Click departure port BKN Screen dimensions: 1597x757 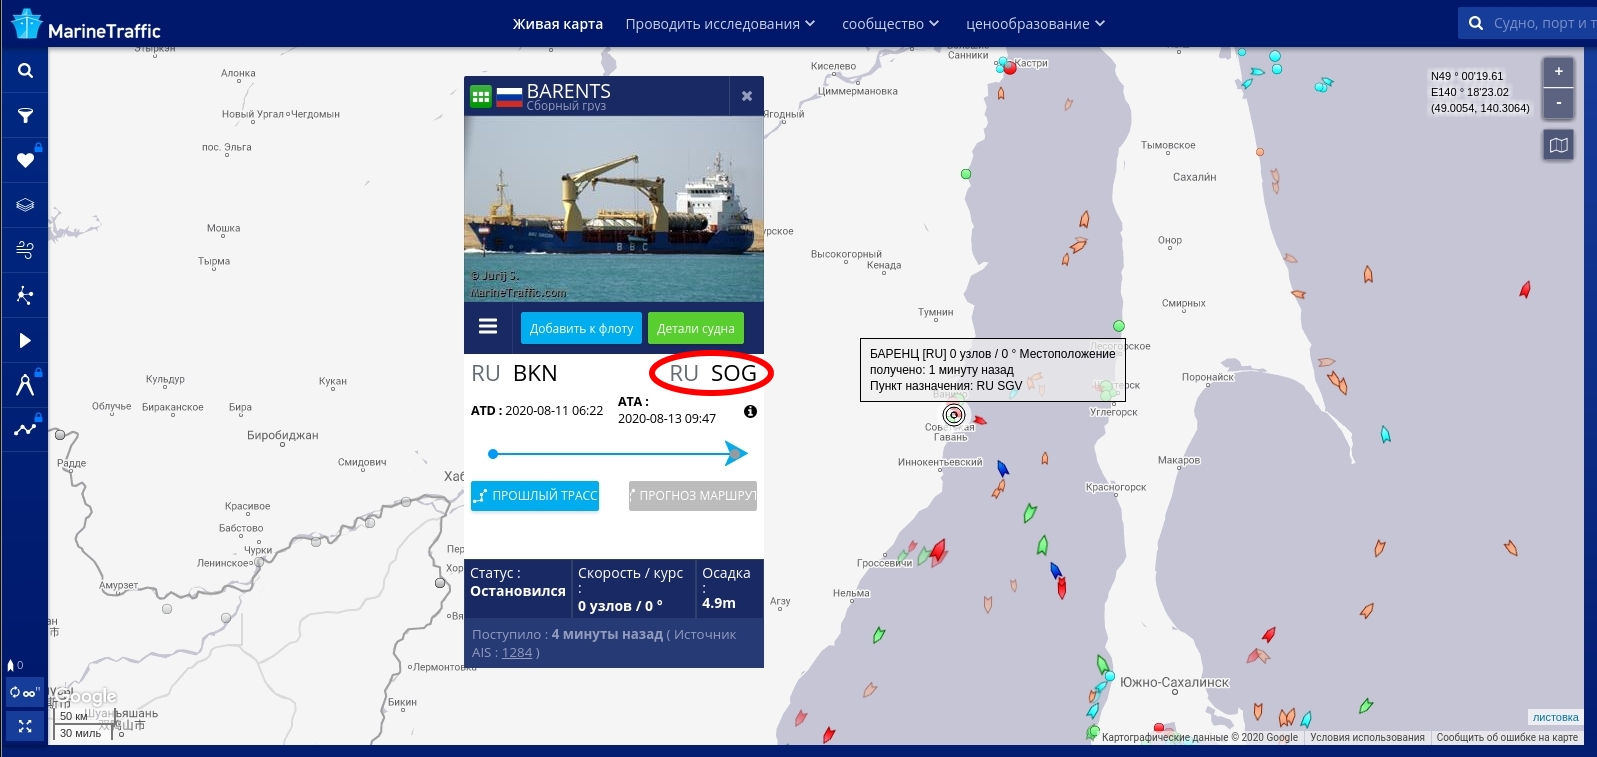pyautogui.click(x=535, y=373)
